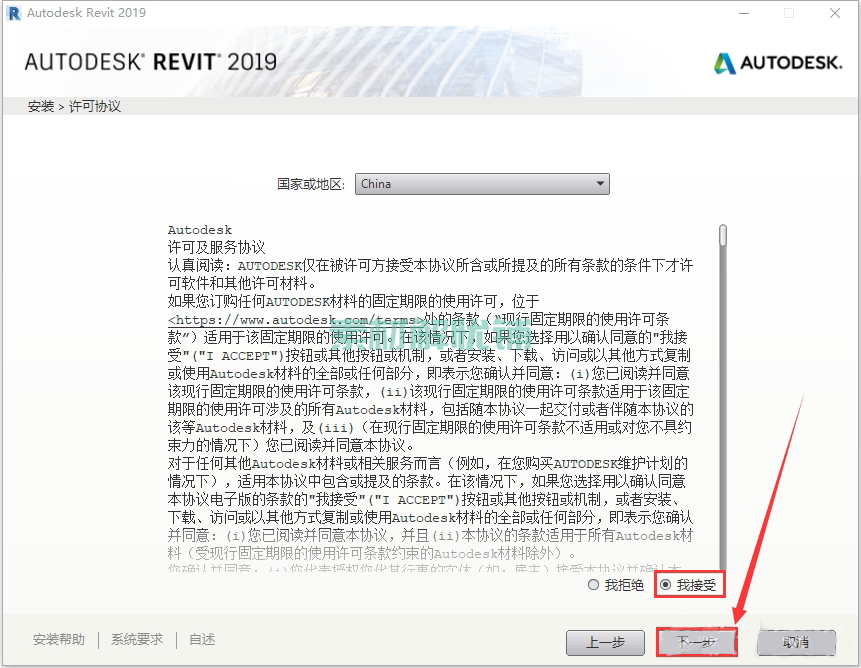This screenshot has height=668, width=861.
Task: Minimize the Revit installer window
Action: tap(744, 13)
